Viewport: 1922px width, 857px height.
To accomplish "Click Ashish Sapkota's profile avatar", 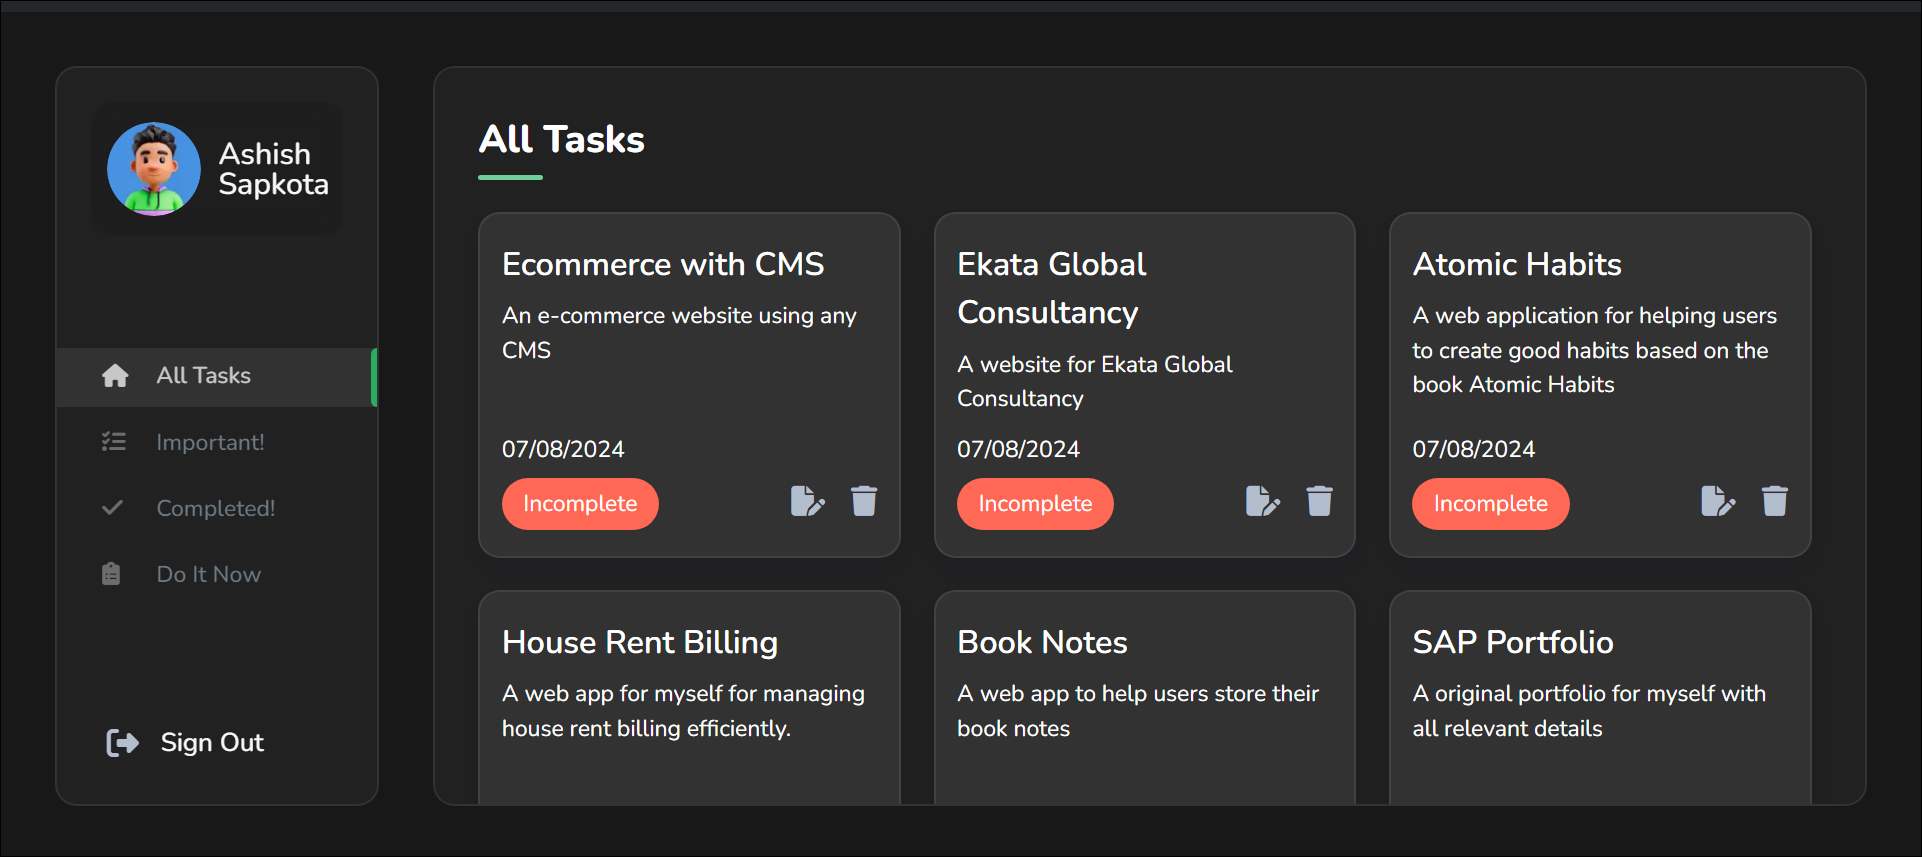I will coord(154,169).
